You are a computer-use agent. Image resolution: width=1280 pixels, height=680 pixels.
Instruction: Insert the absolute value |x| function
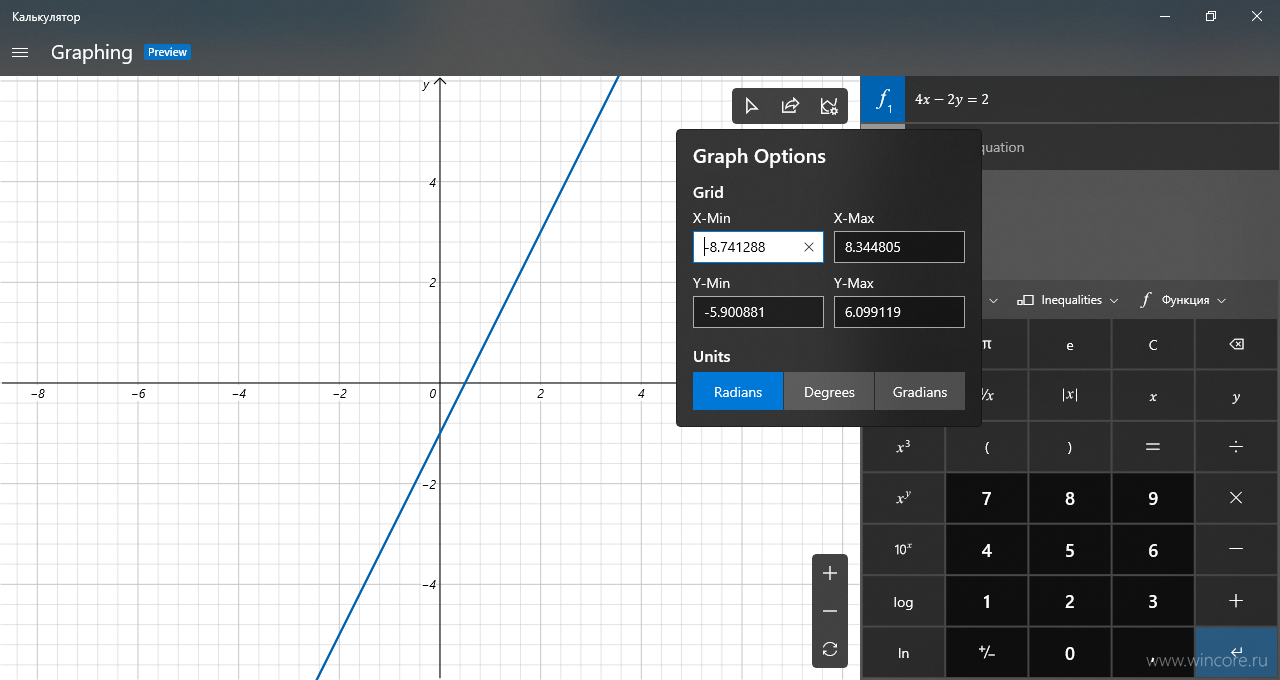pyautogui.click(x=1070, y=395)
